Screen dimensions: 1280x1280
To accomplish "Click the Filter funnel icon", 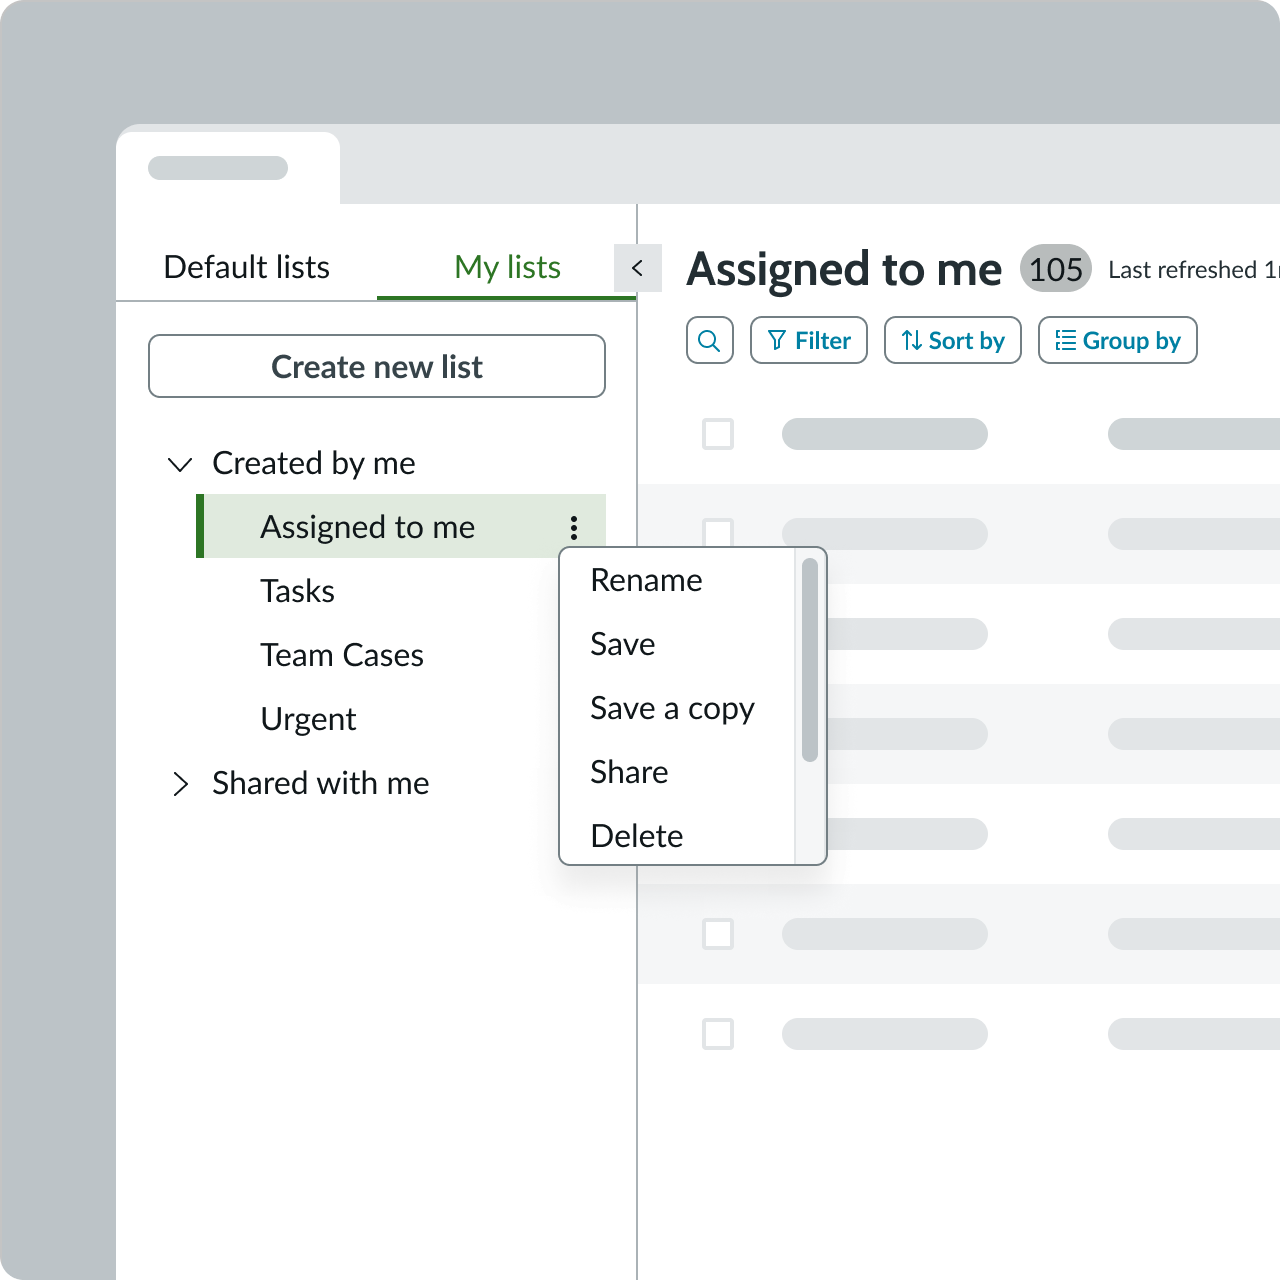I will tap(779, 340).
